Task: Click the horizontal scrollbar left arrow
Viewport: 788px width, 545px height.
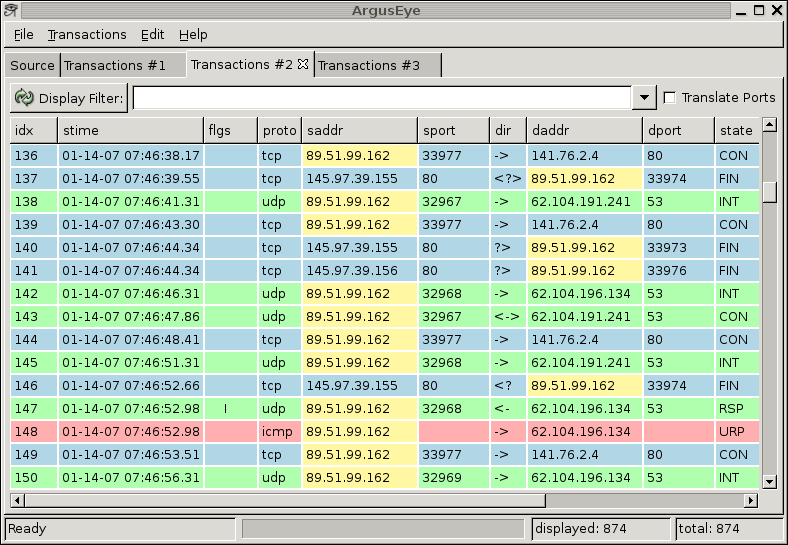Action: click(x=17, y=500)
